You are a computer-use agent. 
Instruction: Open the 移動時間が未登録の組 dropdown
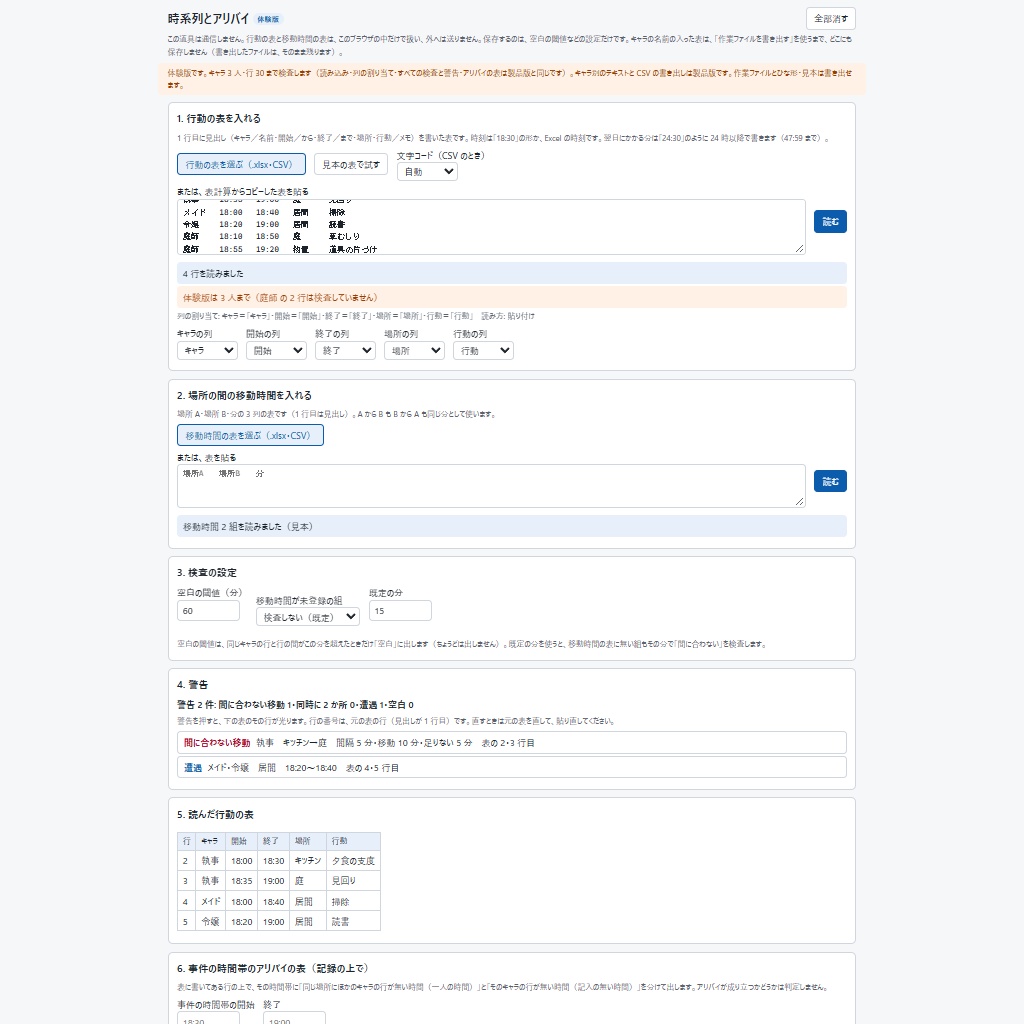[x=308, y=617]
